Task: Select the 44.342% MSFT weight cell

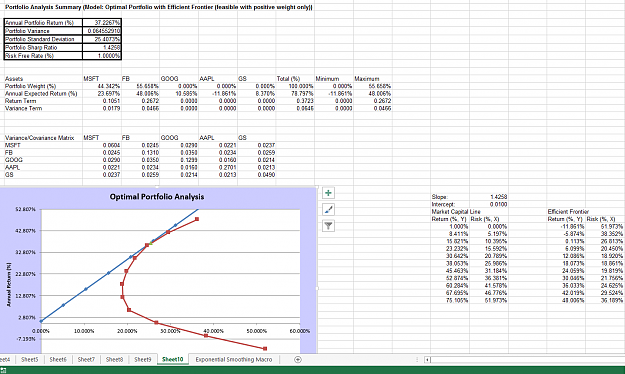Action: click(x=102, y=86)
